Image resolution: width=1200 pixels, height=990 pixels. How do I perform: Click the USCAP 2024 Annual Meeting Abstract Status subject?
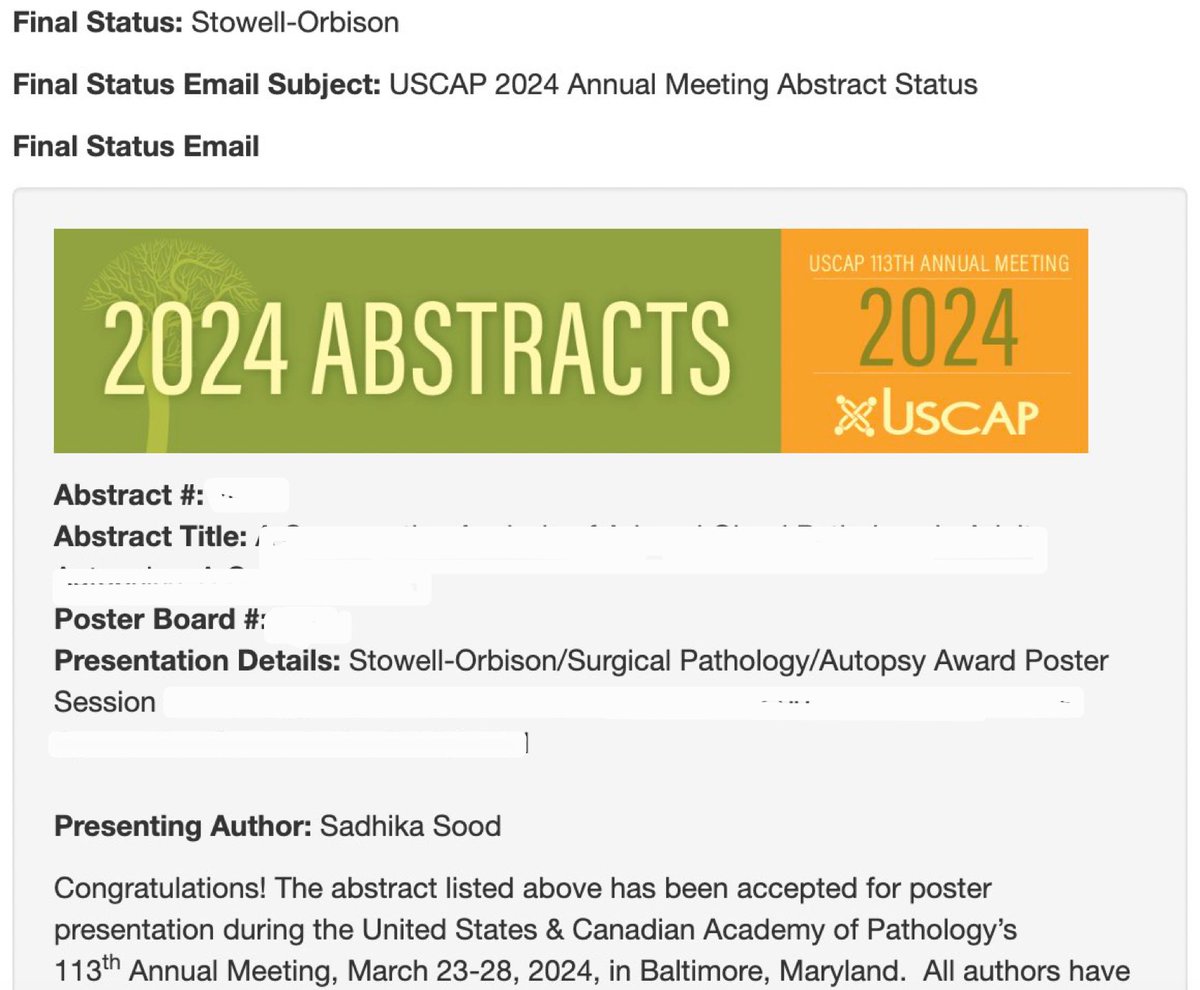coord(683,85)
